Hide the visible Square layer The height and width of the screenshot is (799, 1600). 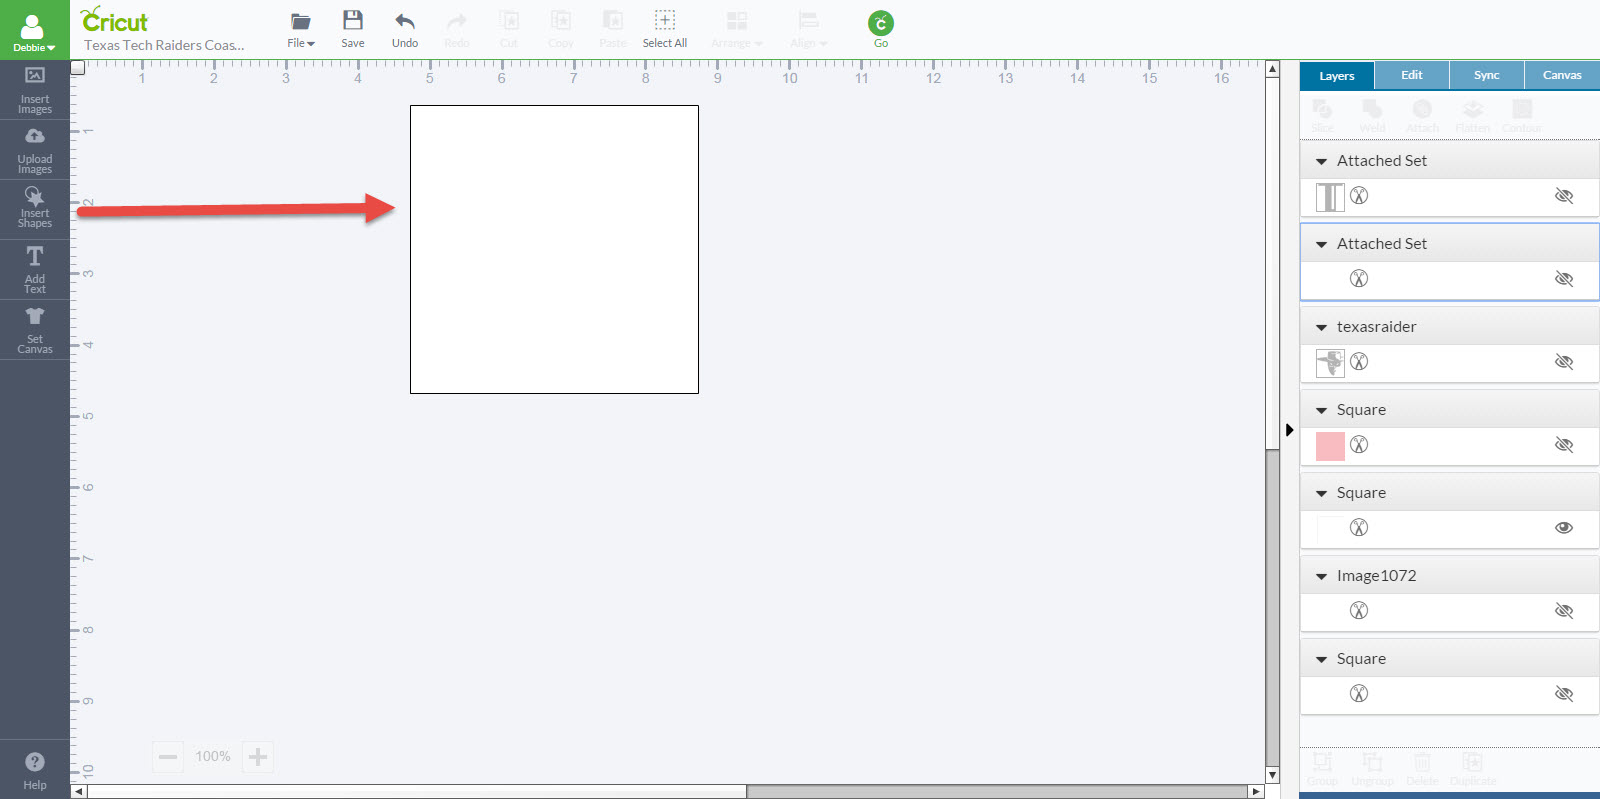[1564, 528]
